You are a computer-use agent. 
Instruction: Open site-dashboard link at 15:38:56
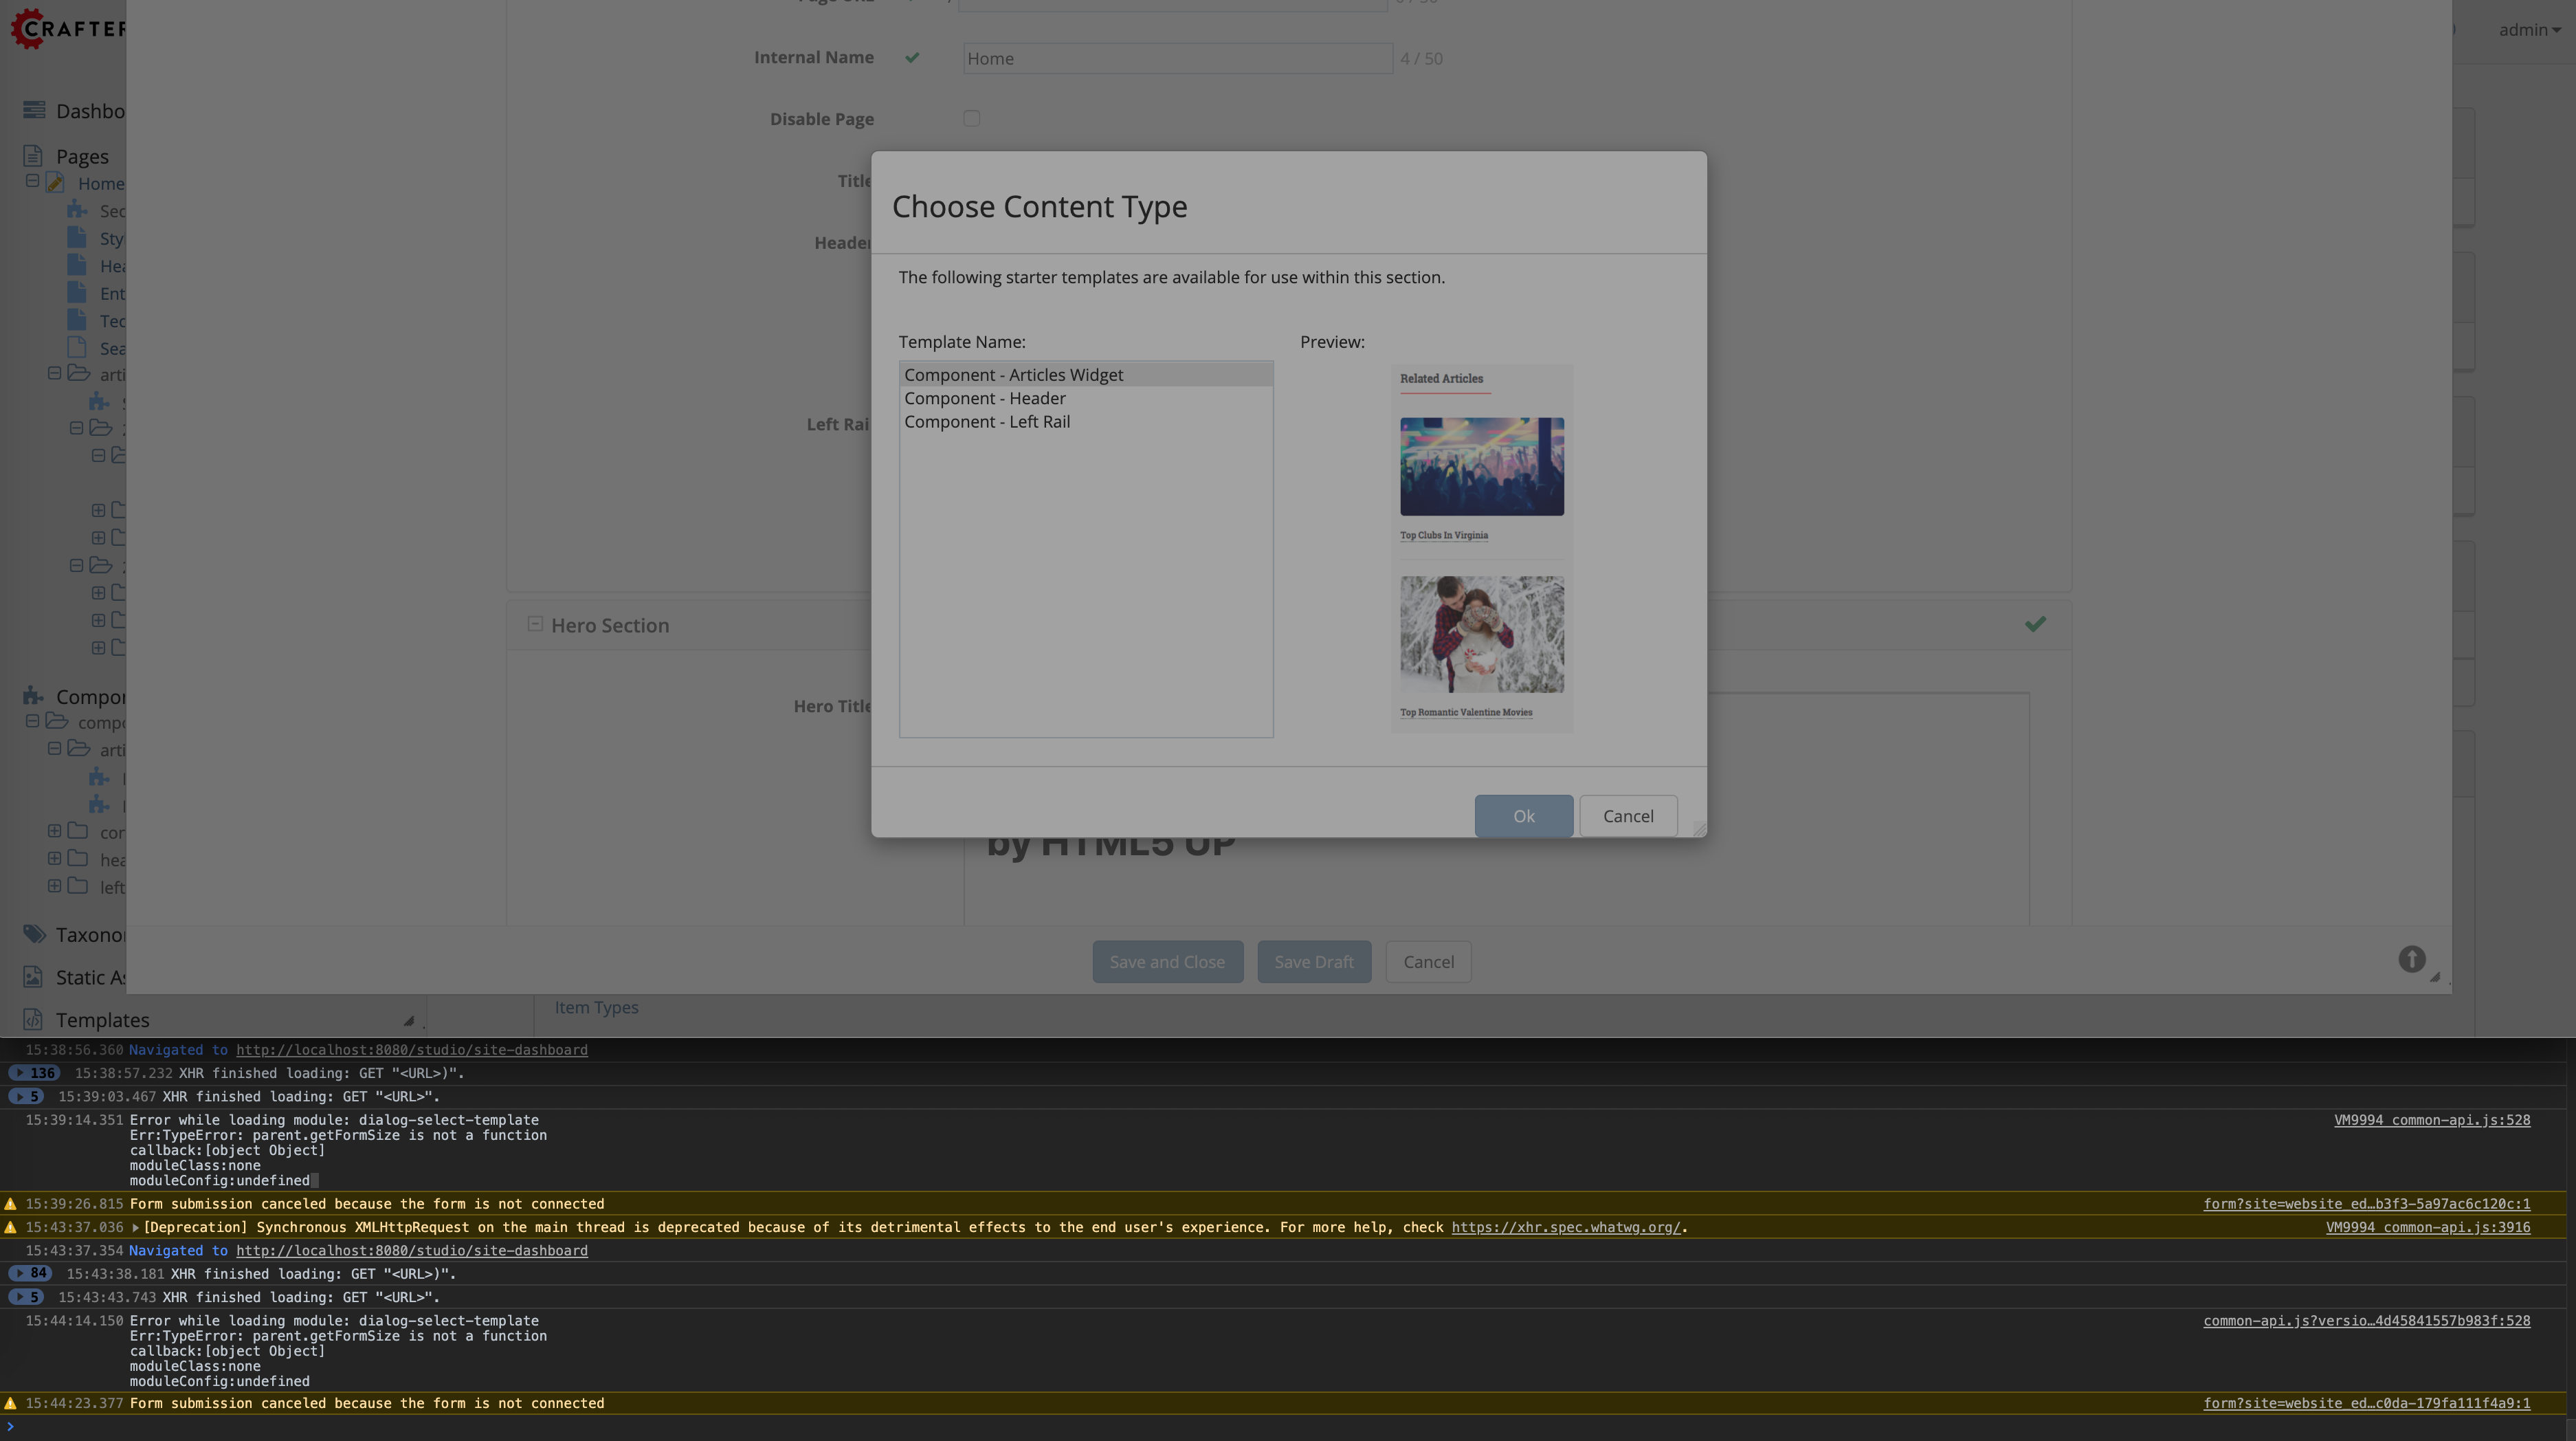click(x=412, y=1050)
